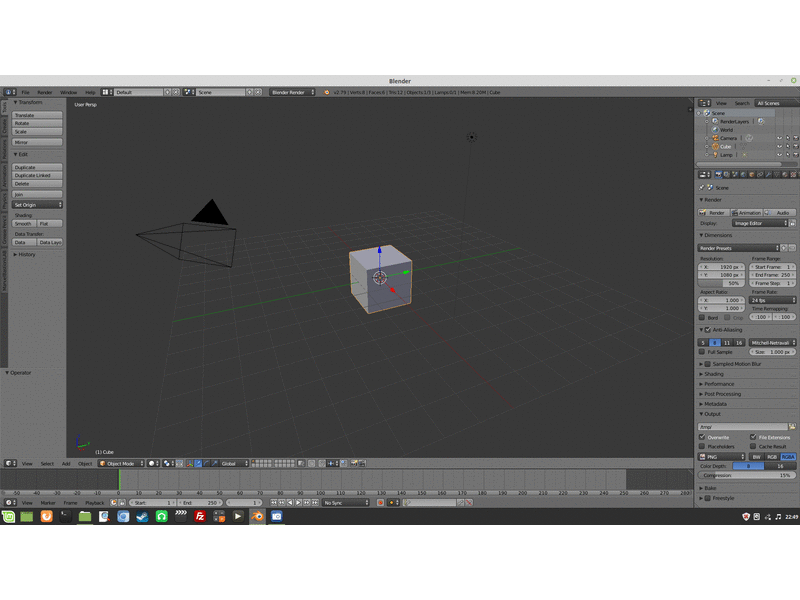This screenshot has width=800, height=600.
Task: Open the Constraints properties chain icon
Action: pyautogui.click(x=760, y=174)
